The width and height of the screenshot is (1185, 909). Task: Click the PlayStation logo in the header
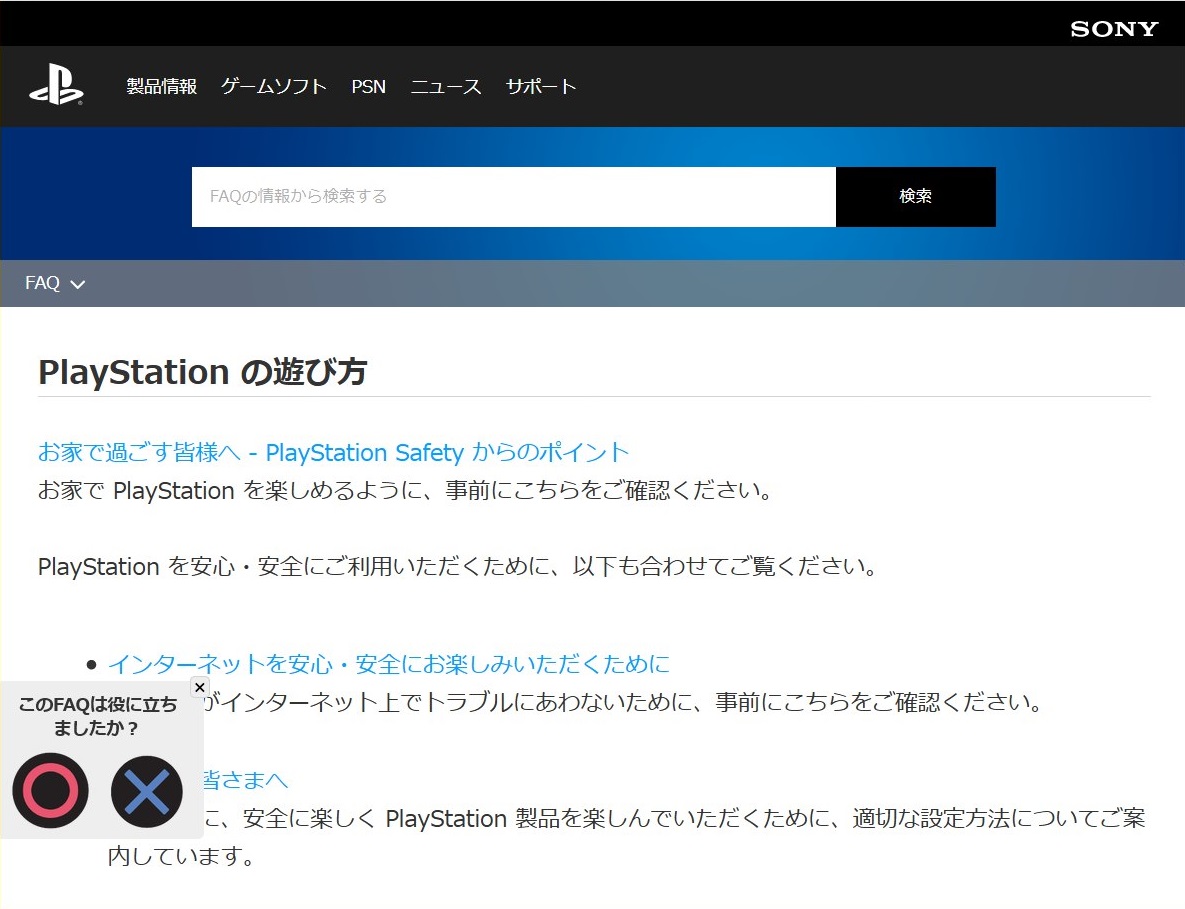[56, 87]
